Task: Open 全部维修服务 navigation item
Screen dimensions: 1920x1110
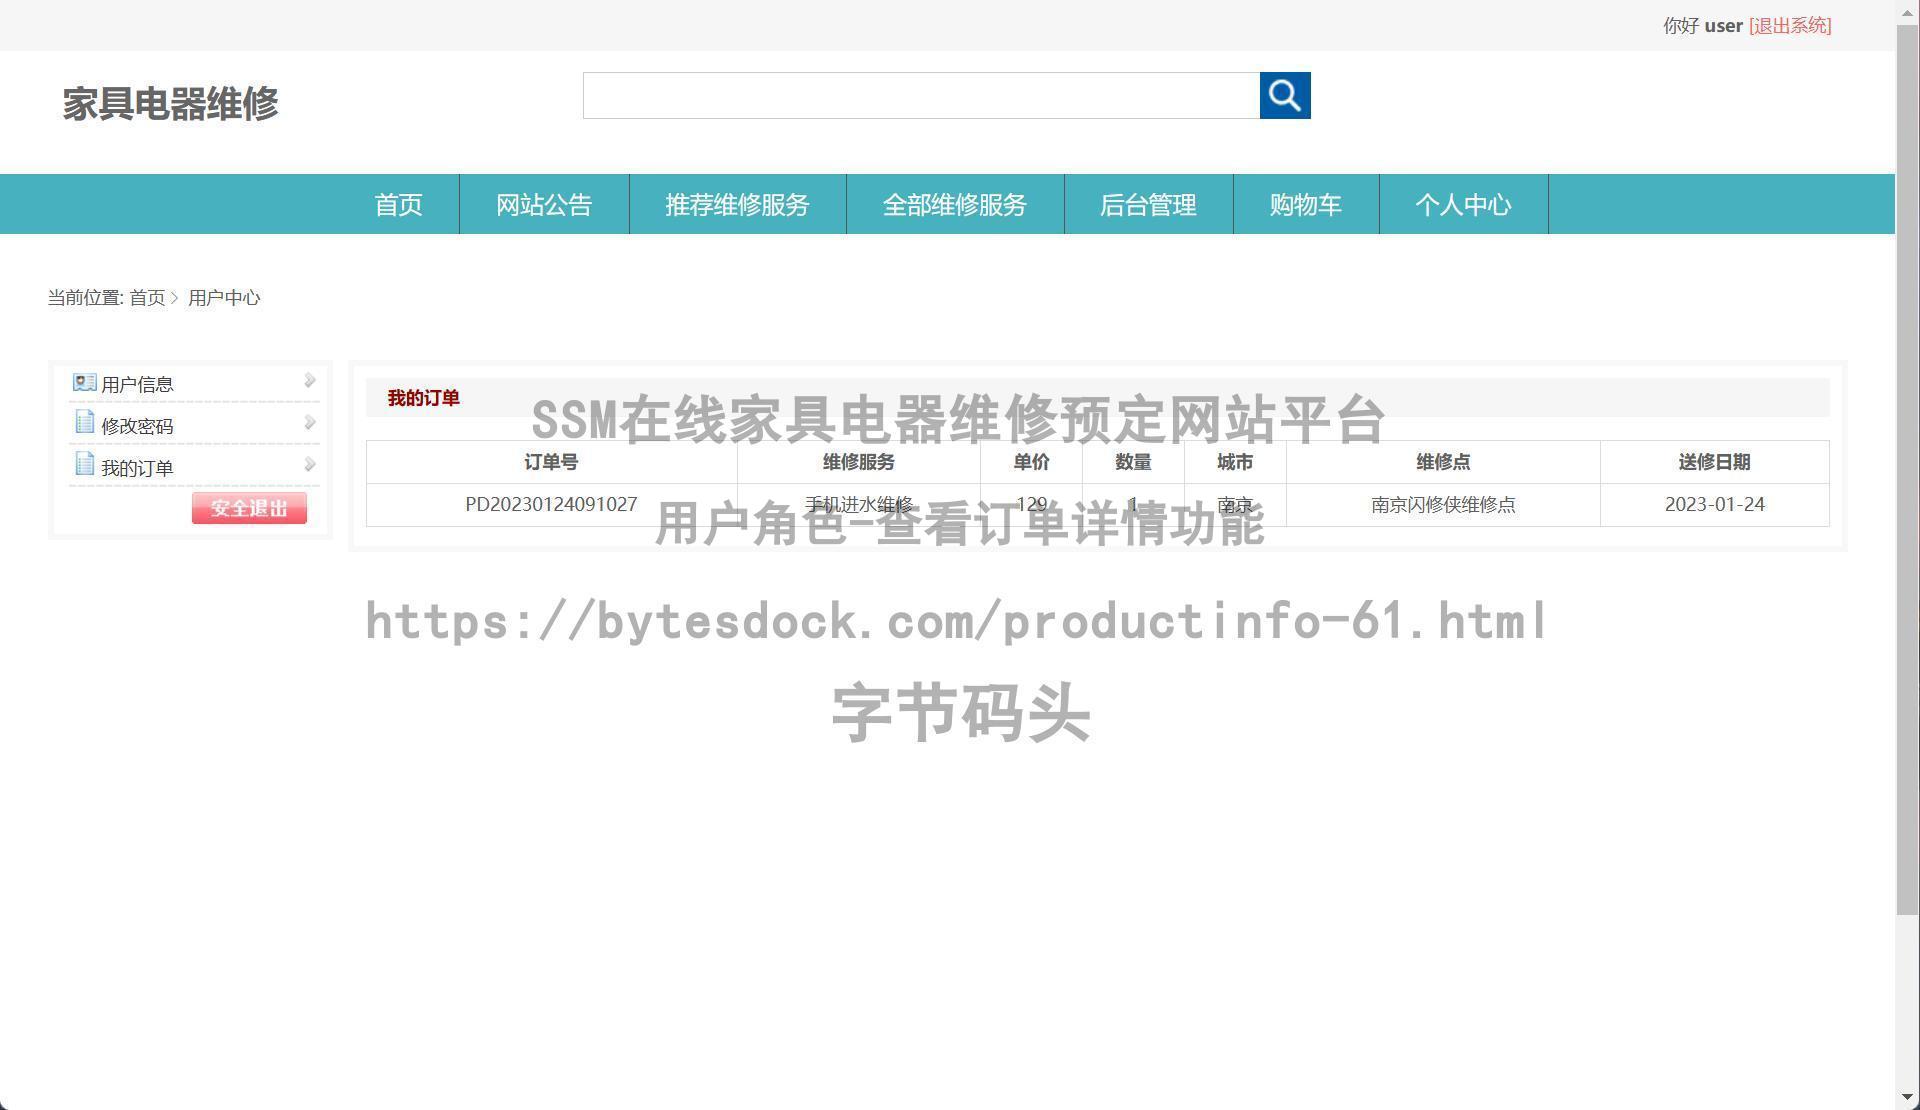Action: point(954,205)
